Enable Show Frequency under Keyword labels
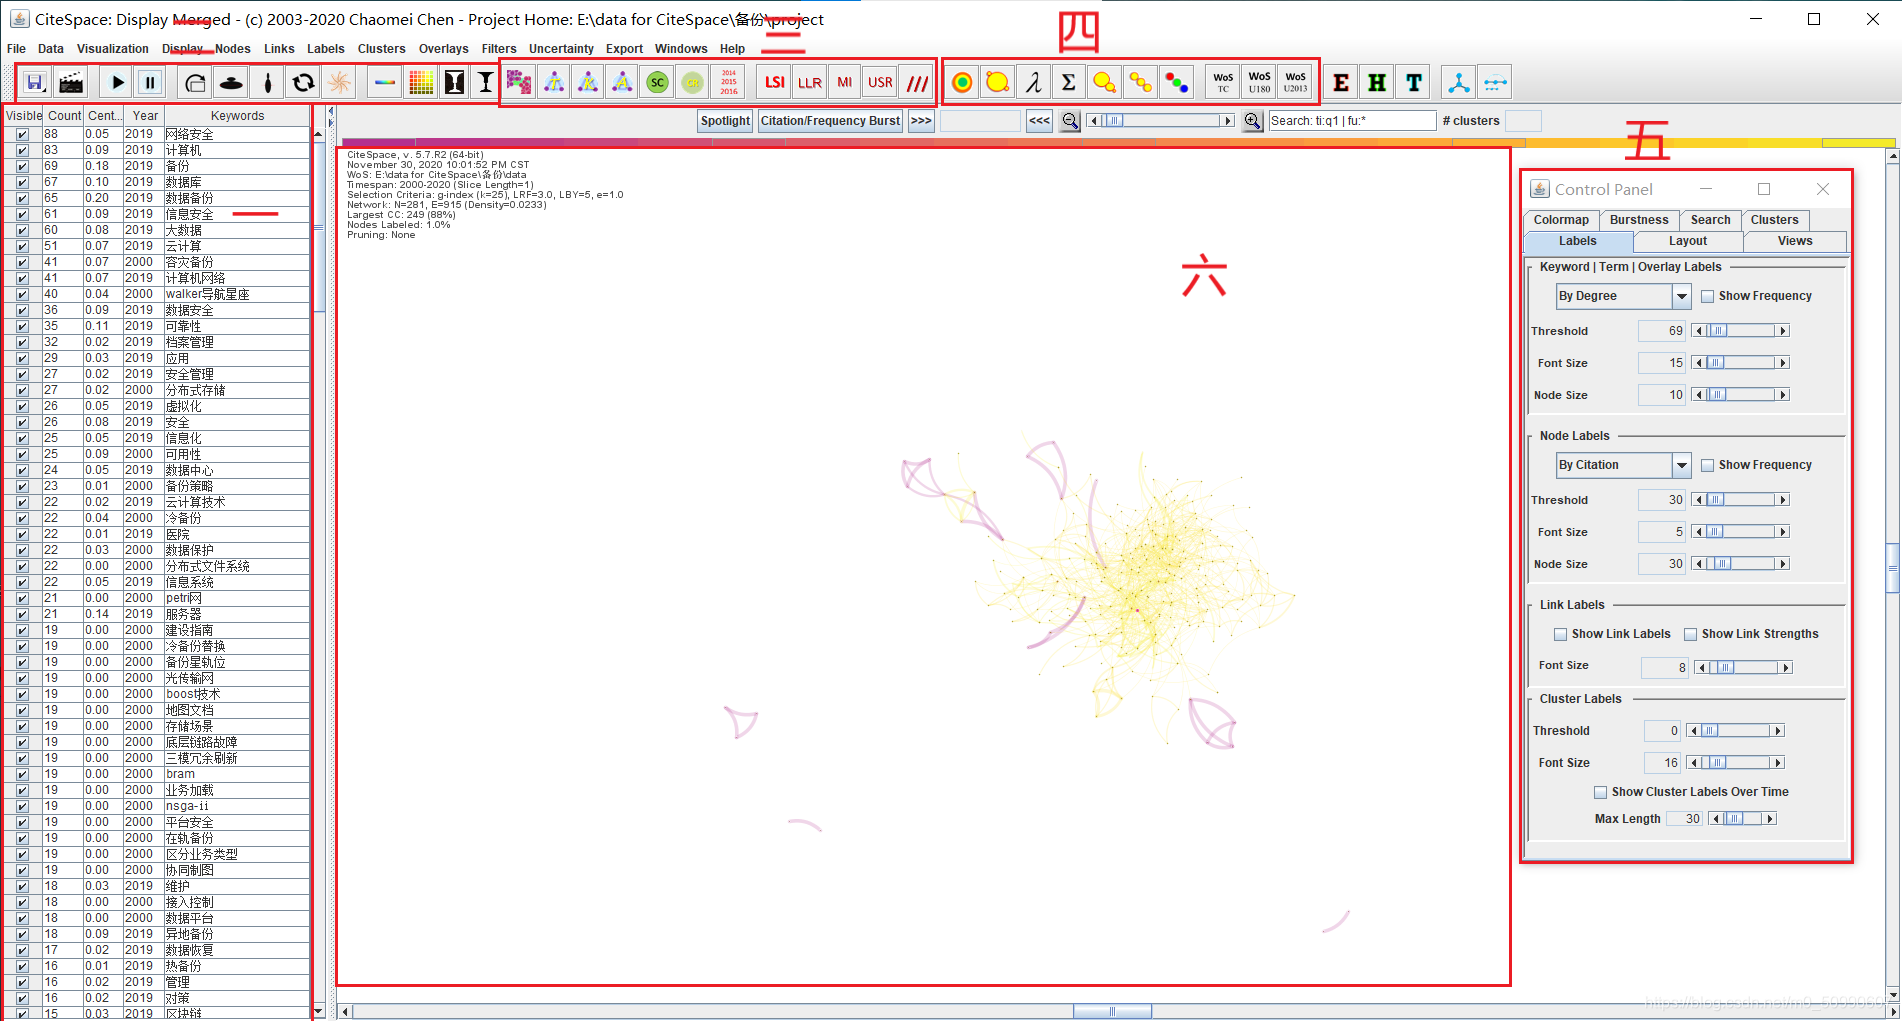This screenshot has width=1902, height=1021. tap(1708, 296)
